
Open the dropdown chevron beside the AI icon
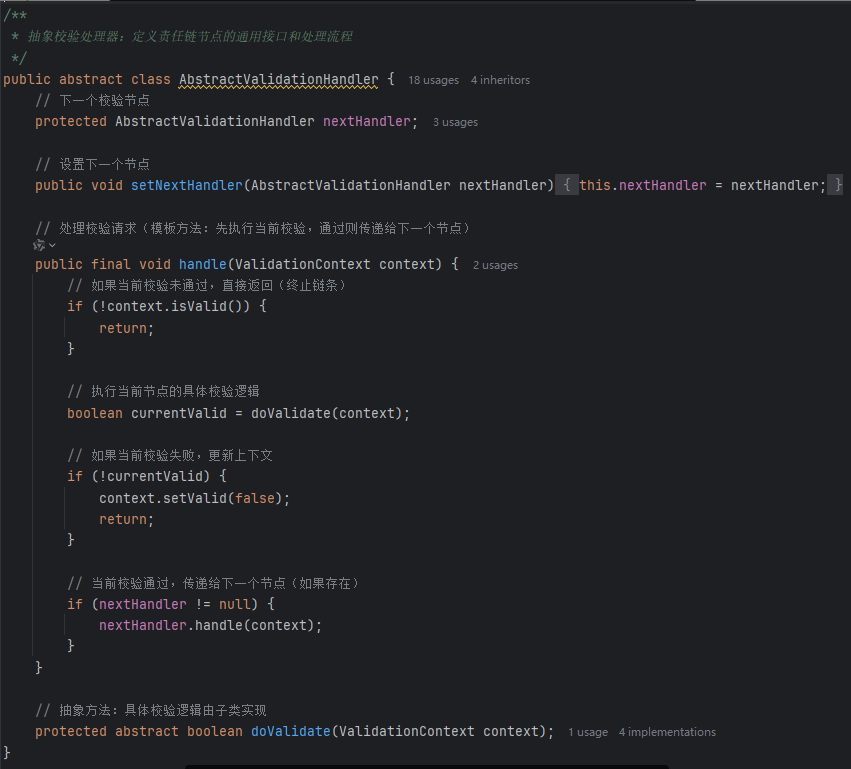tap(52, 245)
